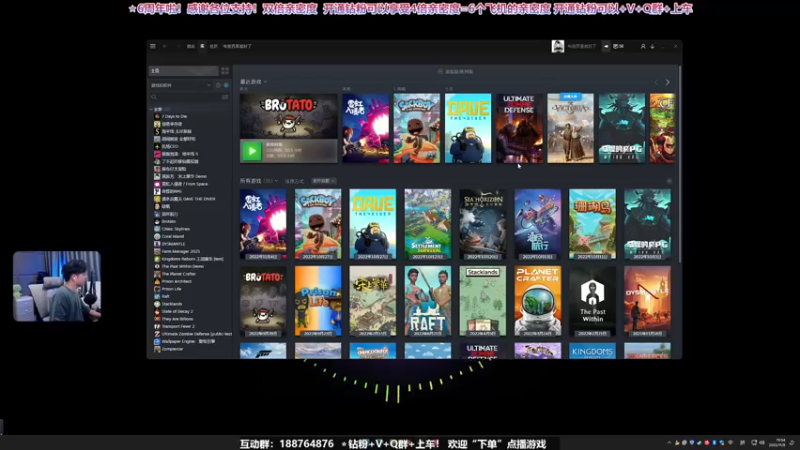Open Sea Horizon cover in All Games
Image resolution: width=800 pixels, height=450 pixels.
pos(483,224)
